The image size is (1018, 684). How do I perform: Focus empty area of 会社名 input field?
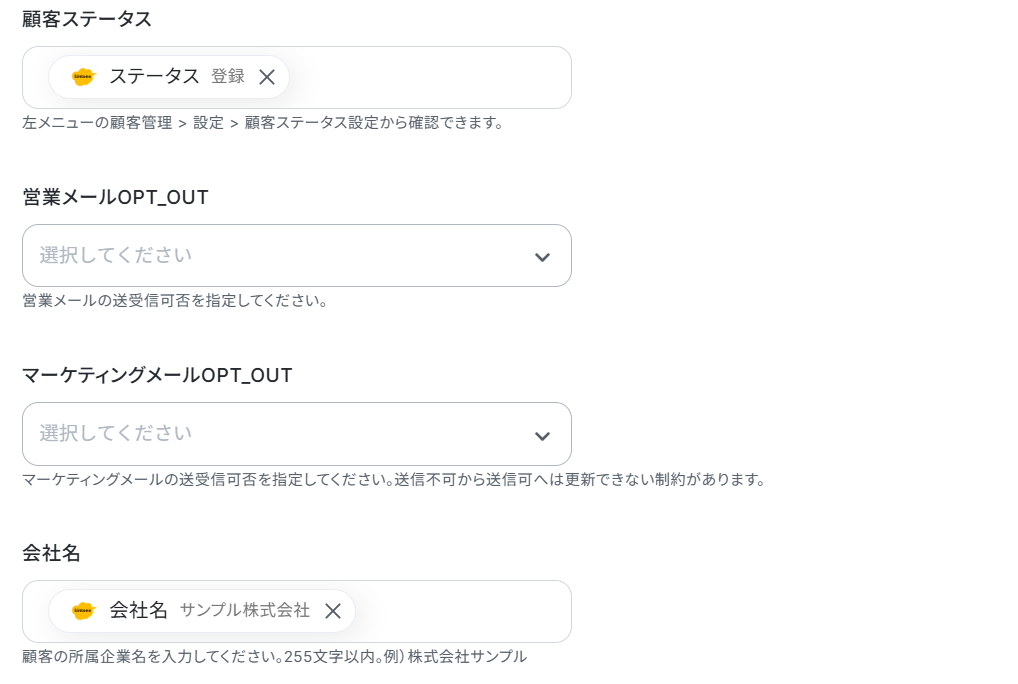462,611
